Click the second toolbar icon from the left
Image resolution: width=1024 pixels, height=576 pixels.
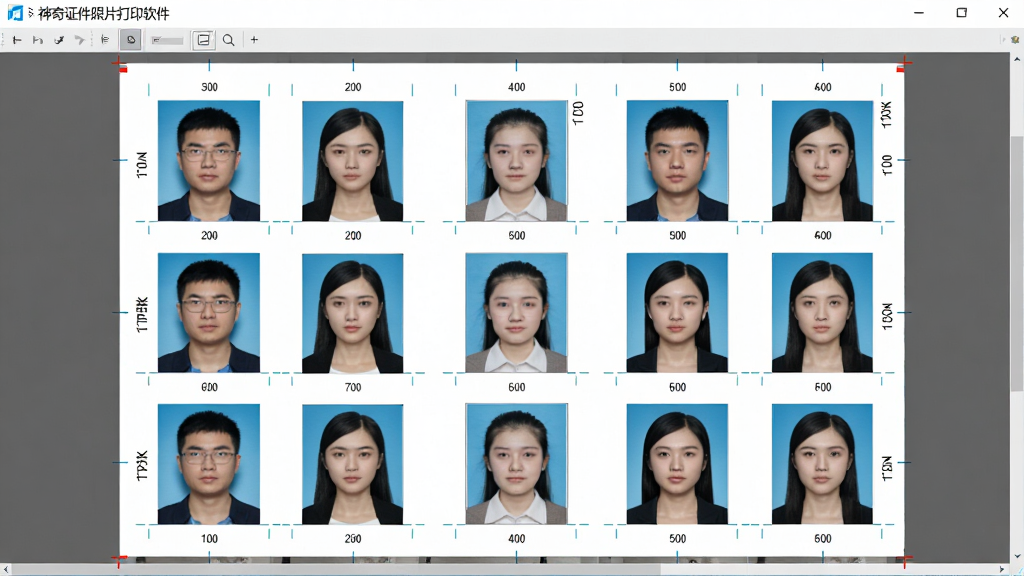pos(38,40)
